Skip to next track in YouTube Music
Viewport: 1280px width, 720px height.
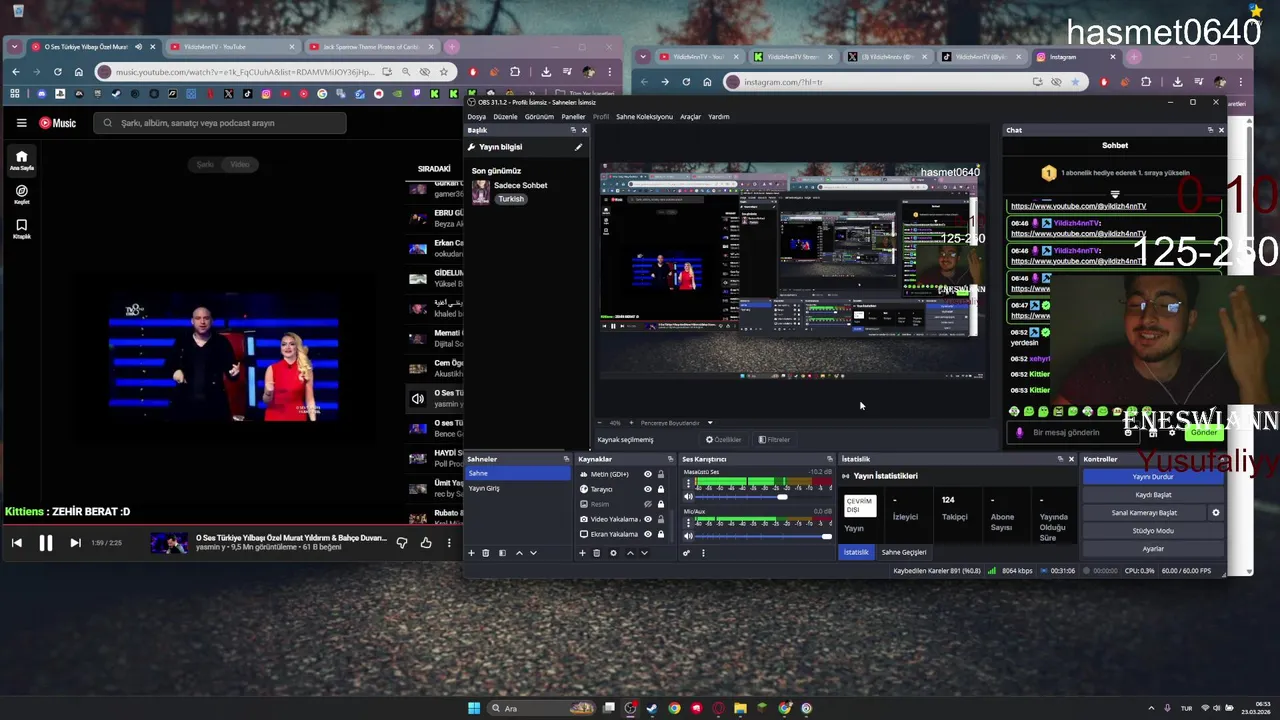pos(75,543)
